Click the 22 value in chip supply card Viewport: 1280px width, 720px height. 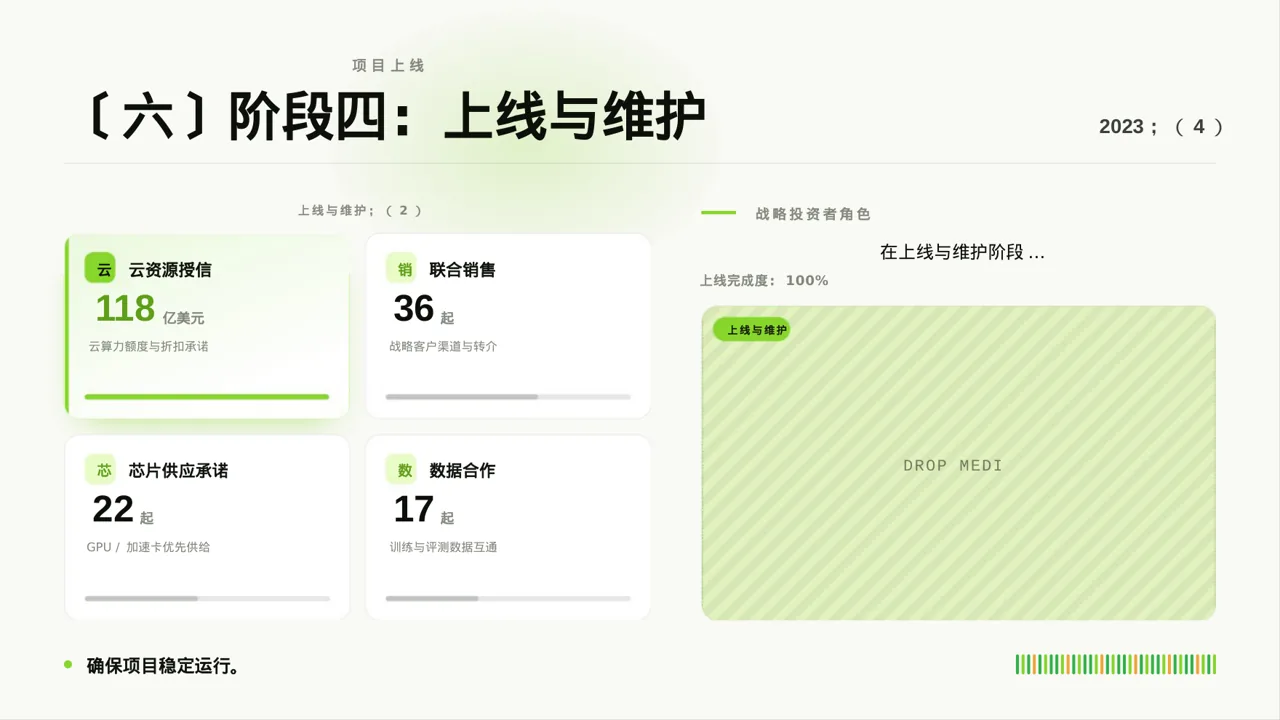pyautogui.click(x=113, y=509)
